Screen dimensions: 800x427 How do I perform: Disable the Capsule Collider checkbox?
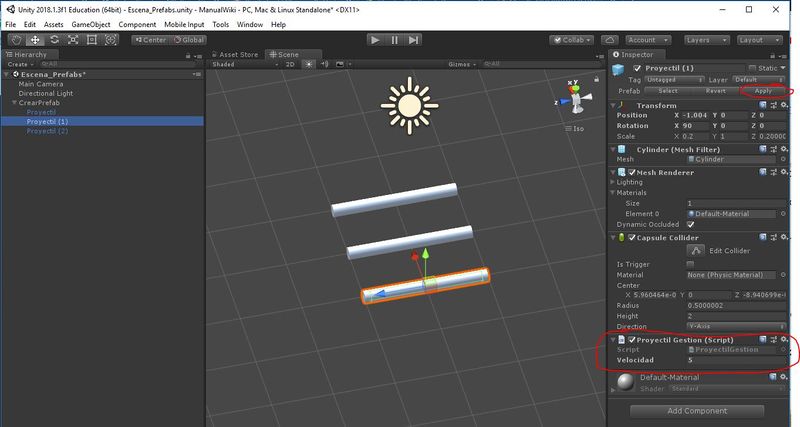[632, 238]
